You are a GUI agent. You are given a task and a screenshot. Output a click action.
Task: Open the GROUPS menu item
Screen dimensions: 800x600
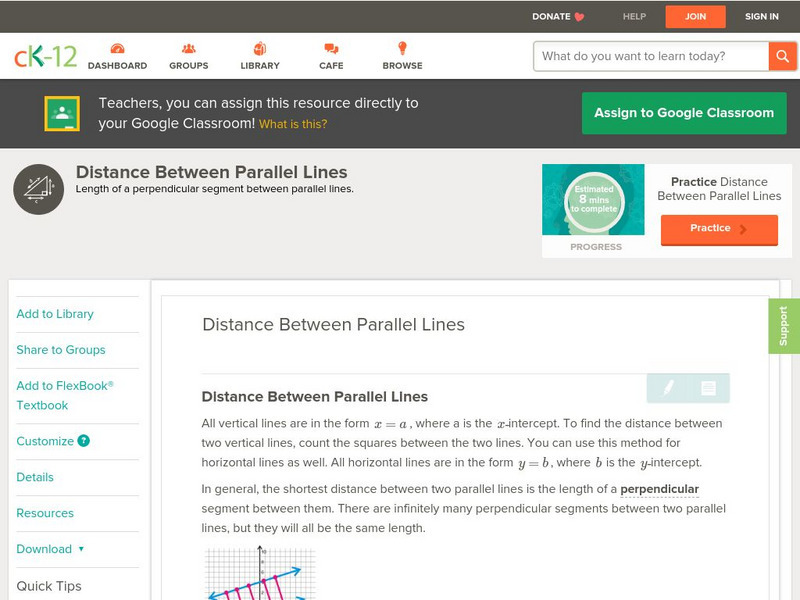point(189,66)
